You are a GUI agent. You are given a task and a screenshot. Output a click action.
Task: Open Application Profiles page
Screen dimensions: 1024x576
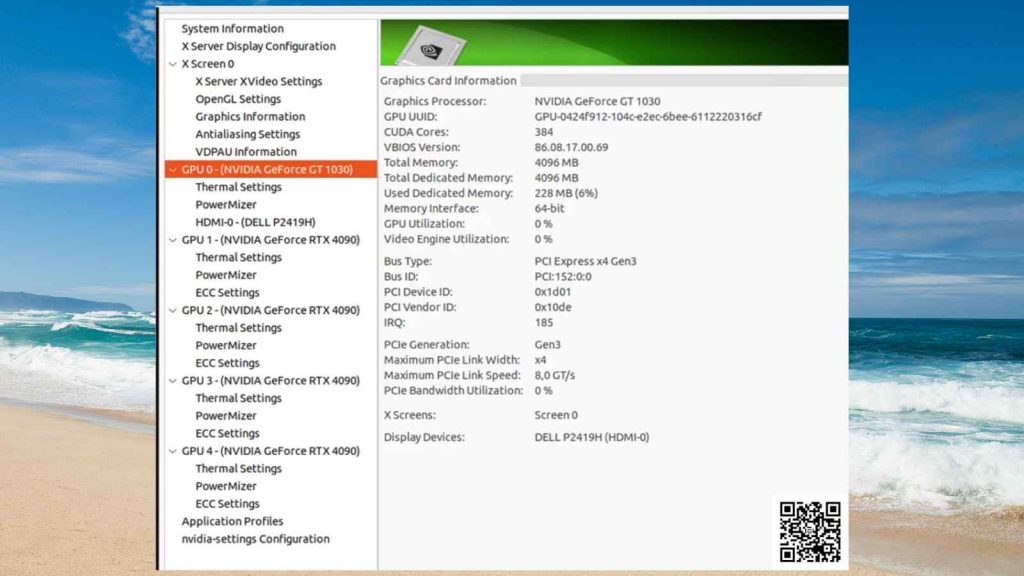tap(232, 522)
